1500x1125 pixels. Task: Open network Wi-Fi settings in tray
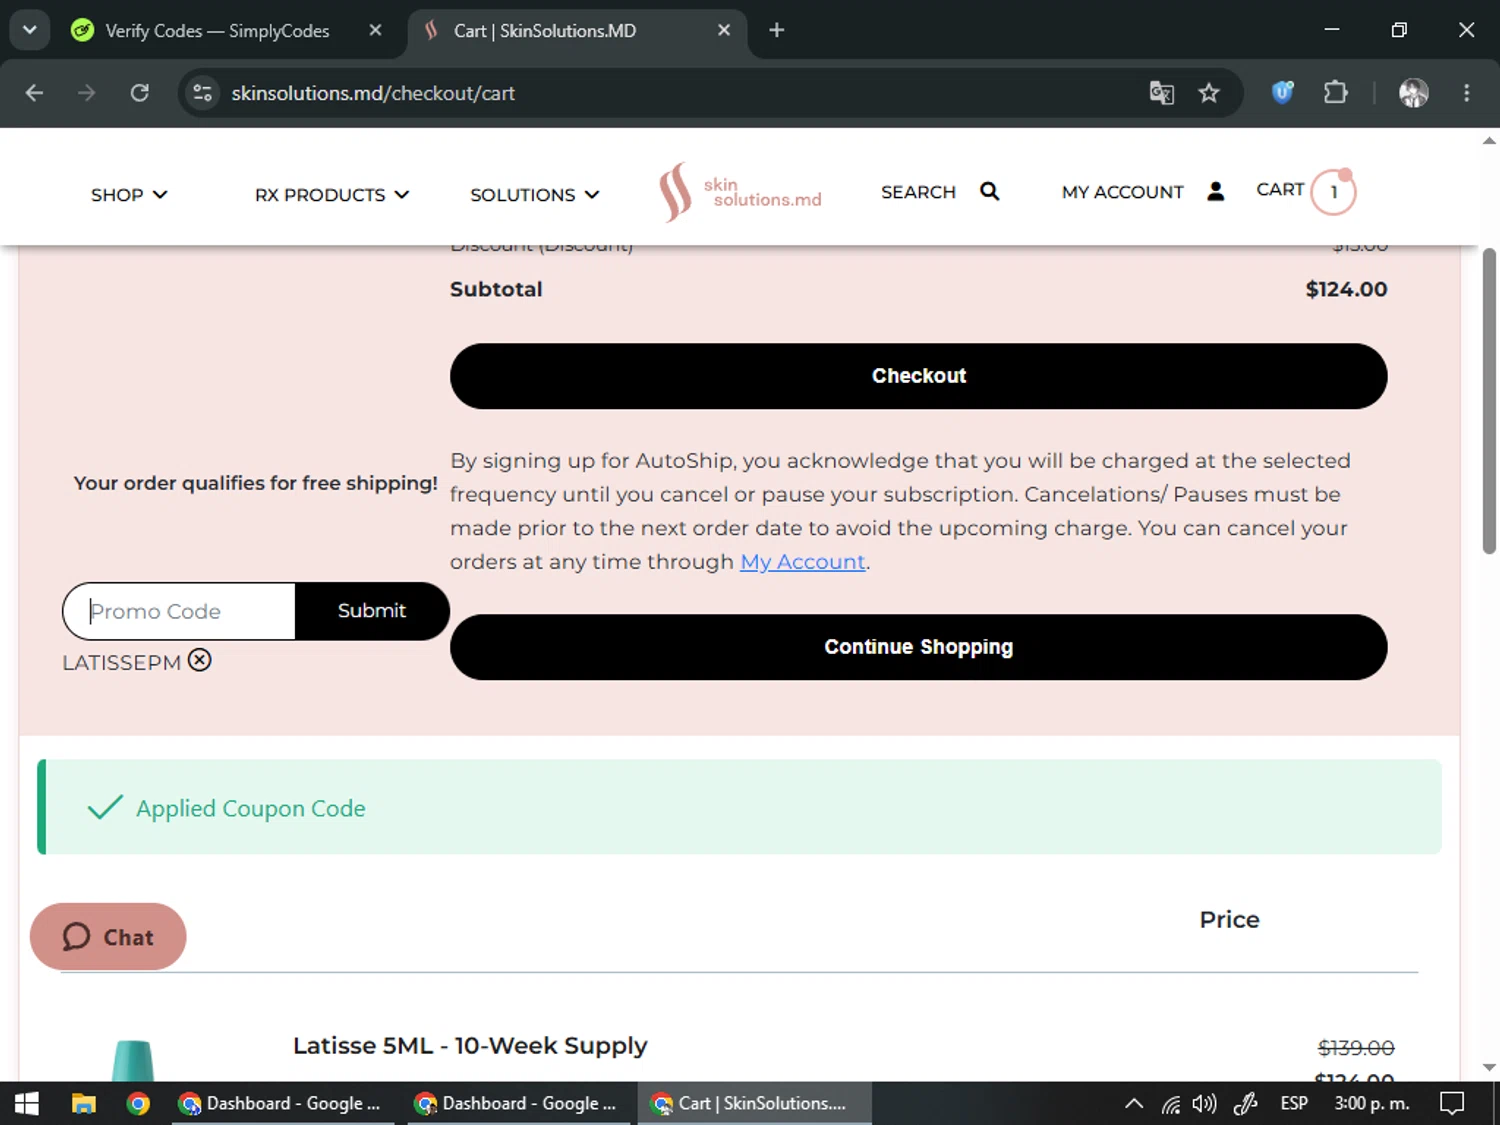coord(1170,1104)
